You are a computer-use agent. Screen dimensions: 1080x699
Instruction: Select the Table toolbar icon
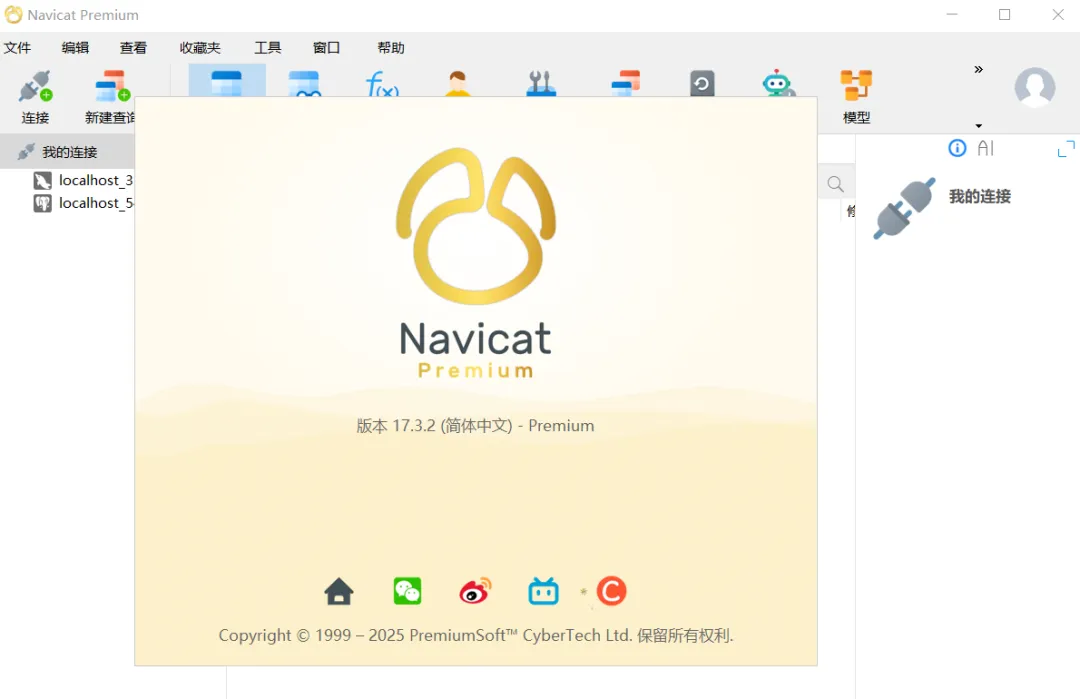click(227, 83)
